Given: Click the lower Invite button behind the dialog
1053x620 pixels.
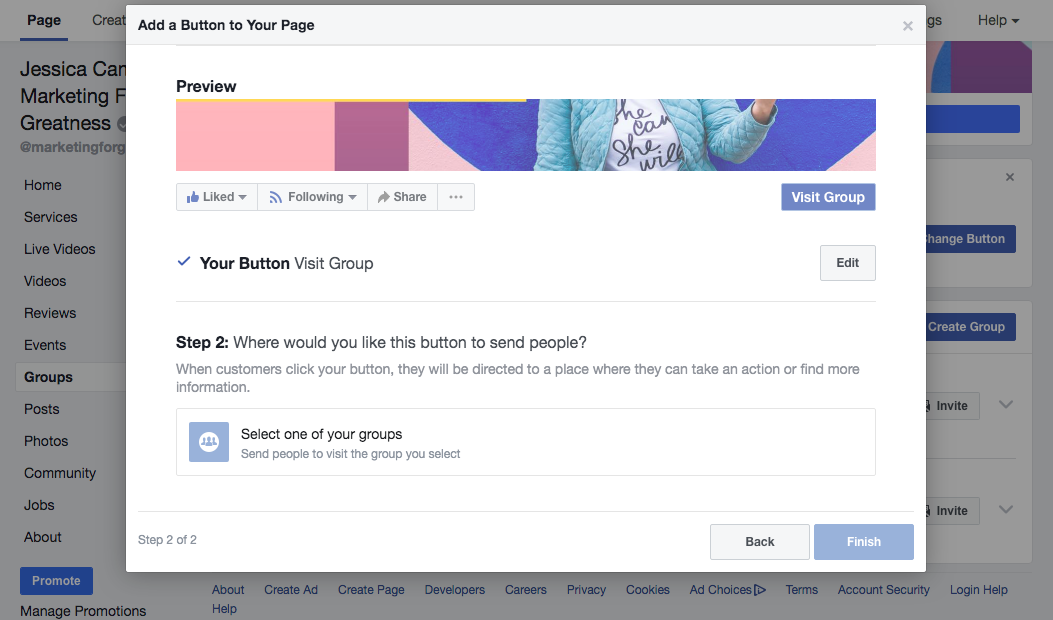Looking at the screenshot, I should 952,511.
